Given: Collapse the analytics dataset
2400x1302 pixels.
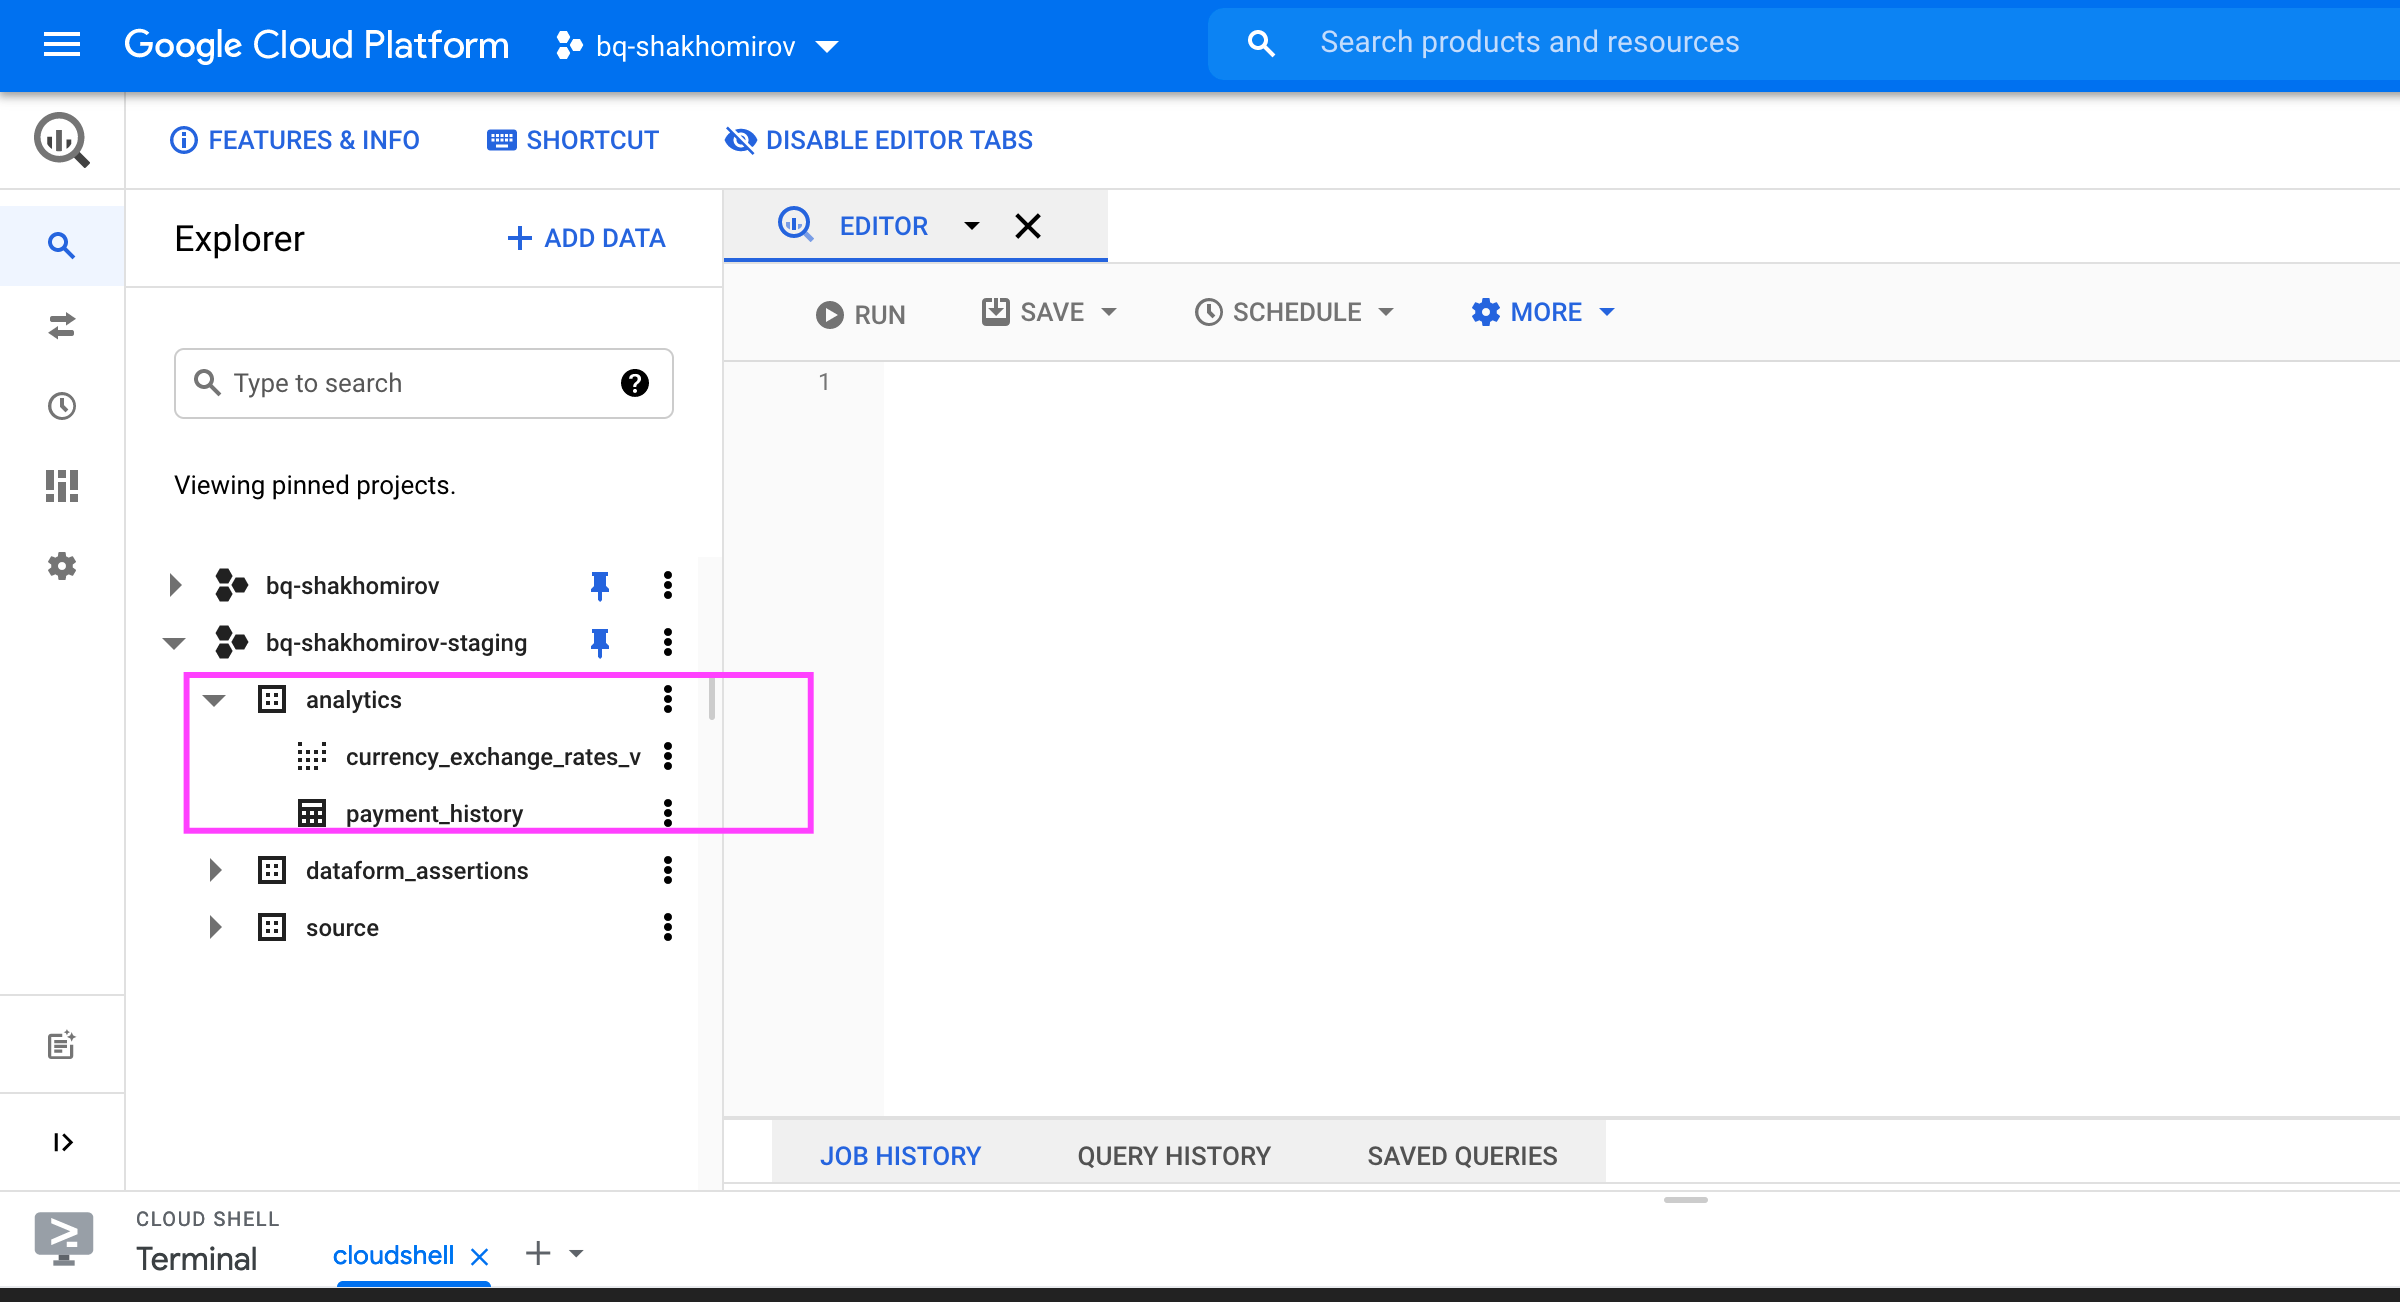Looking at the screenshot, I should (x=215, y=700).
